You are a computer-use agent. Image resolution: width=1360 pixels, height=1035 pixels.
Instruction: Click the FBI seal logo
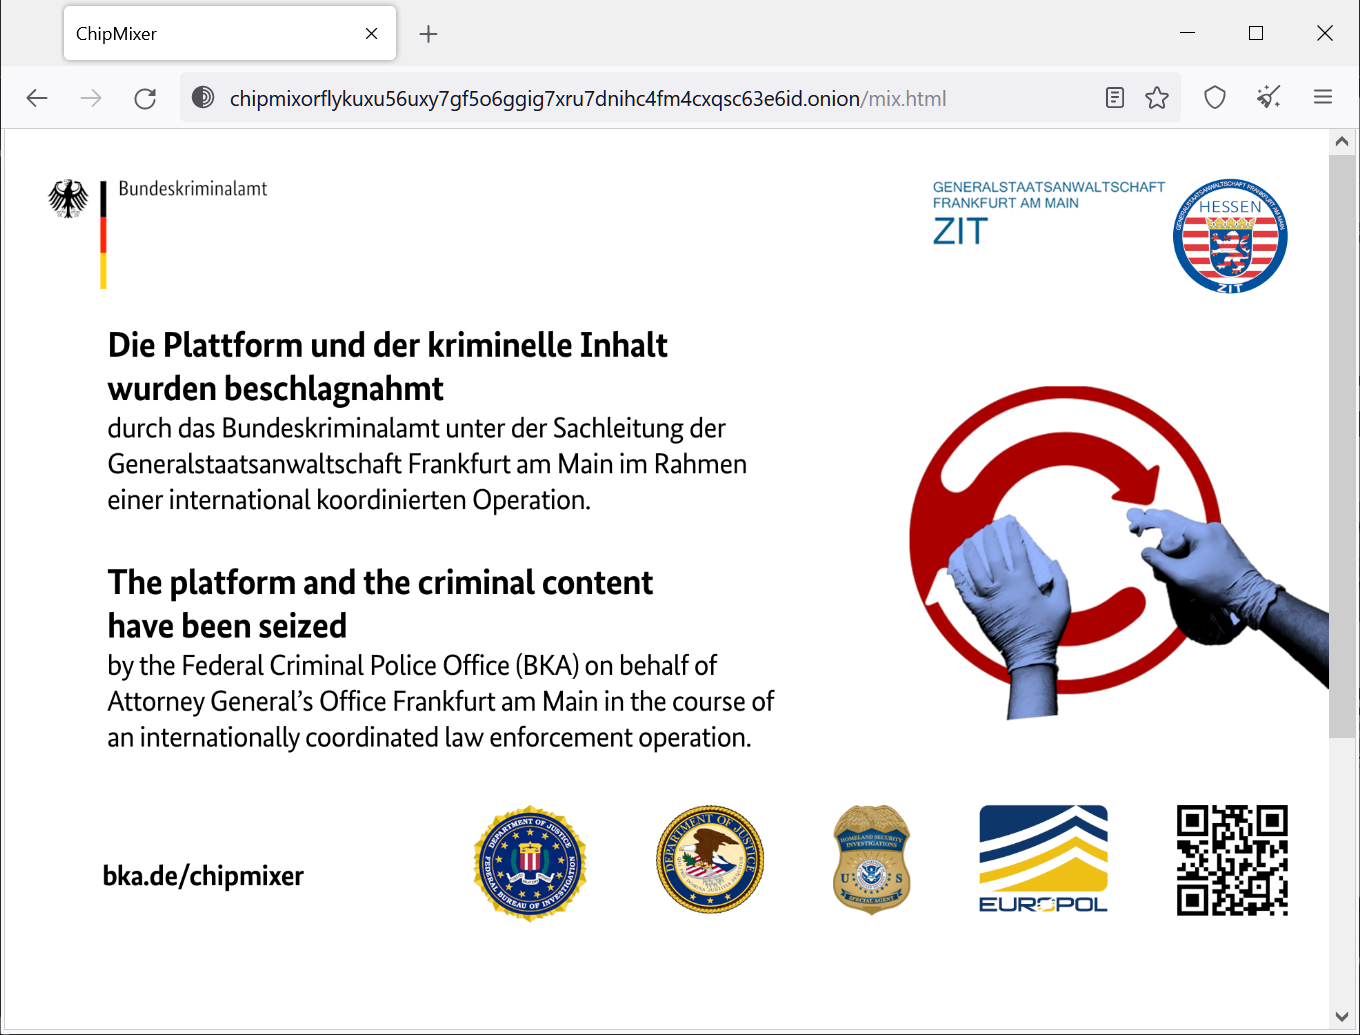click(x=530, y=863)
